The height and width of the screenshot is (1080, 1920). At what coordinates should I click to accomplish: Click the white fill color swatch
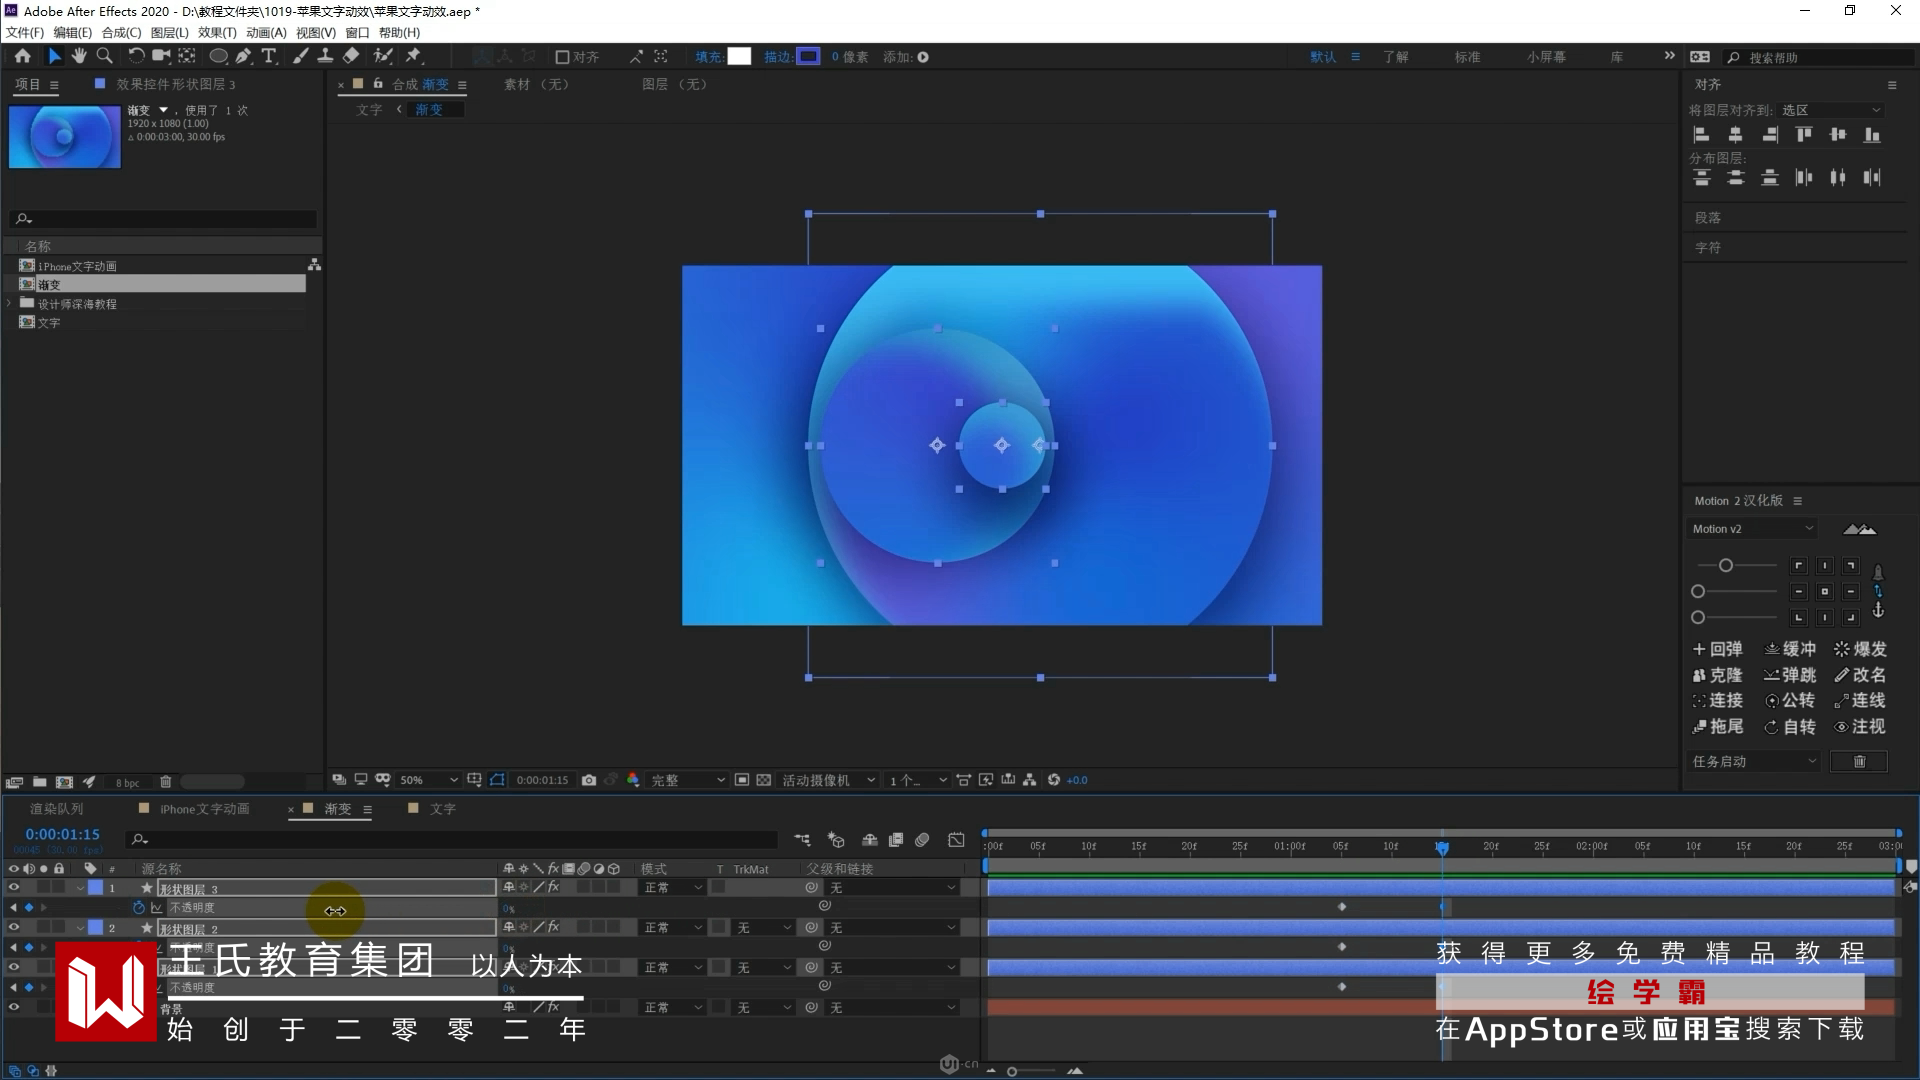tap(739, 57)
